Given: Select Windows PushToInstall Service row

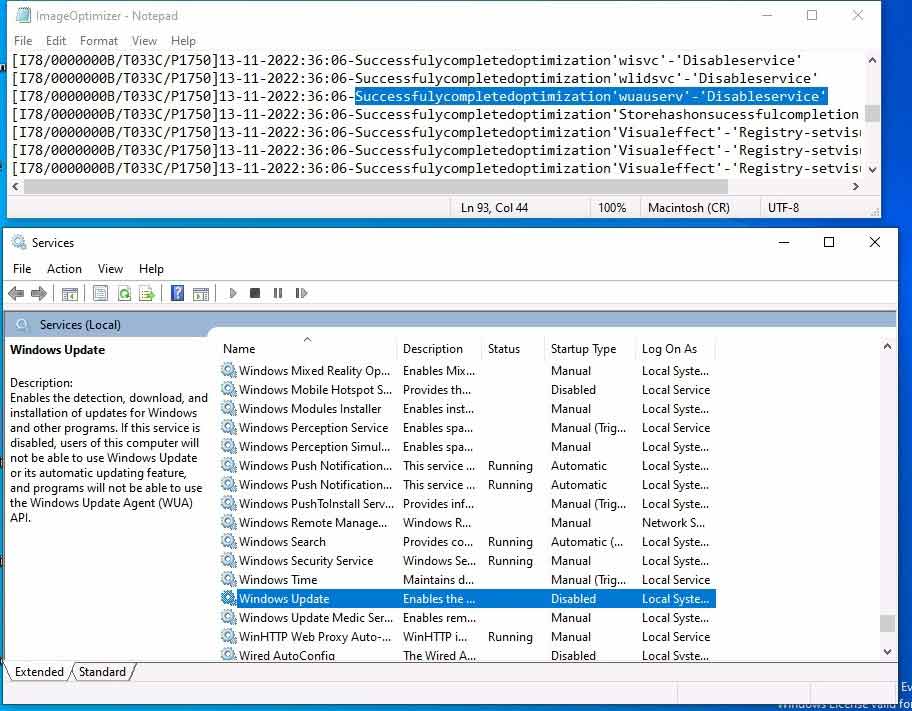Looking at the screenshot, I should click(468, 503).
